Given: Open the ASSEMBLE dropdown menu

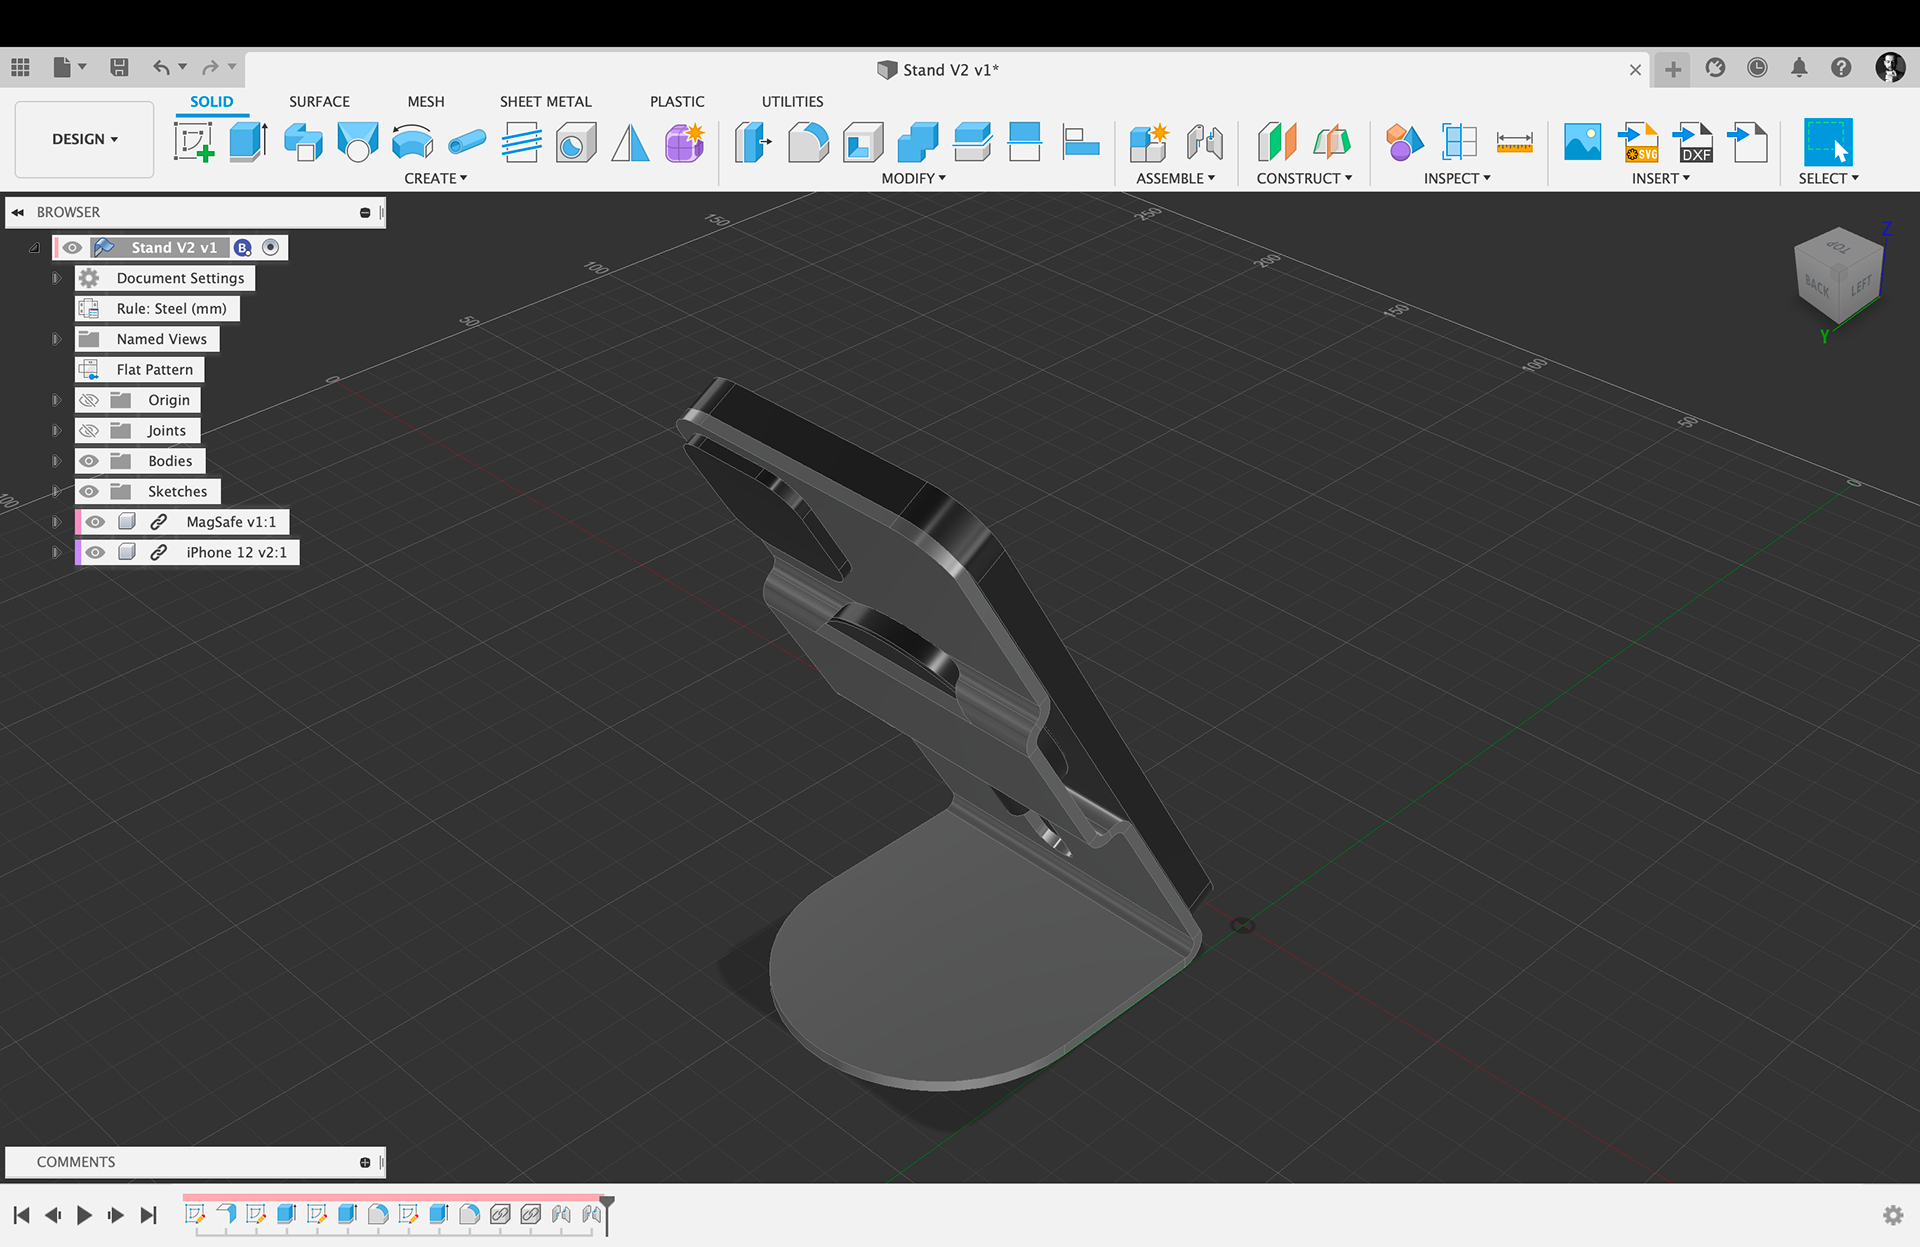Looking at the screenshot, I should click(x=1175, y=178).
